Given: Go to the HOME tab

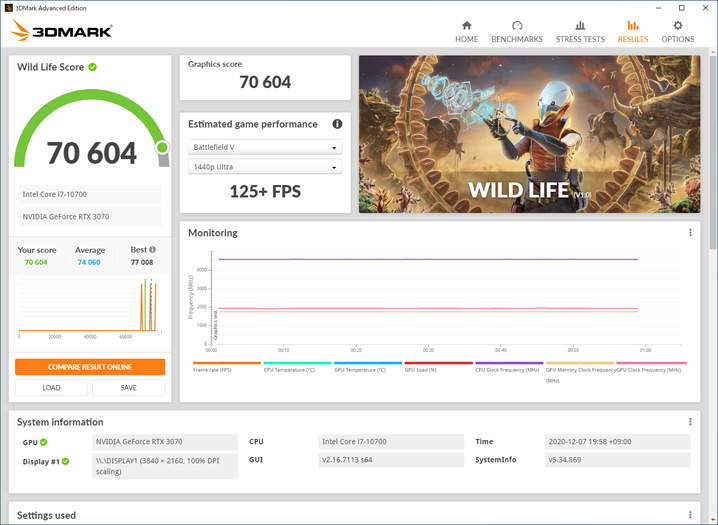Looking at the screenshot, I should point(466,32).
